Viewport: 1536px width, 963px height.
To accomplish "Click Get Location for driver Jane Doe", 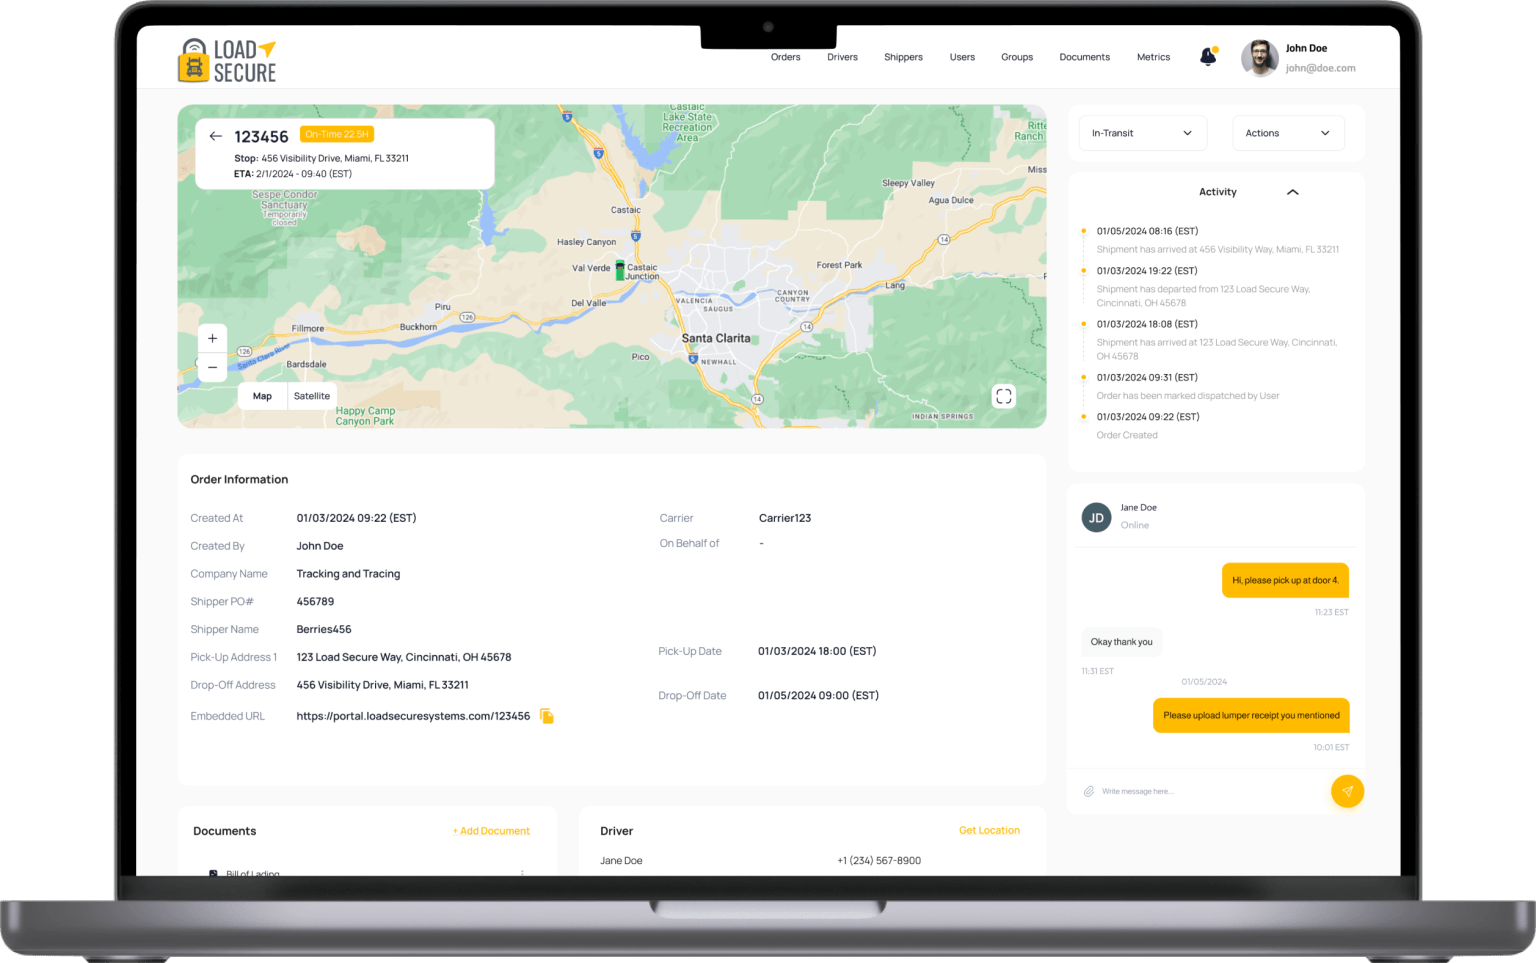I will (989, 830).
